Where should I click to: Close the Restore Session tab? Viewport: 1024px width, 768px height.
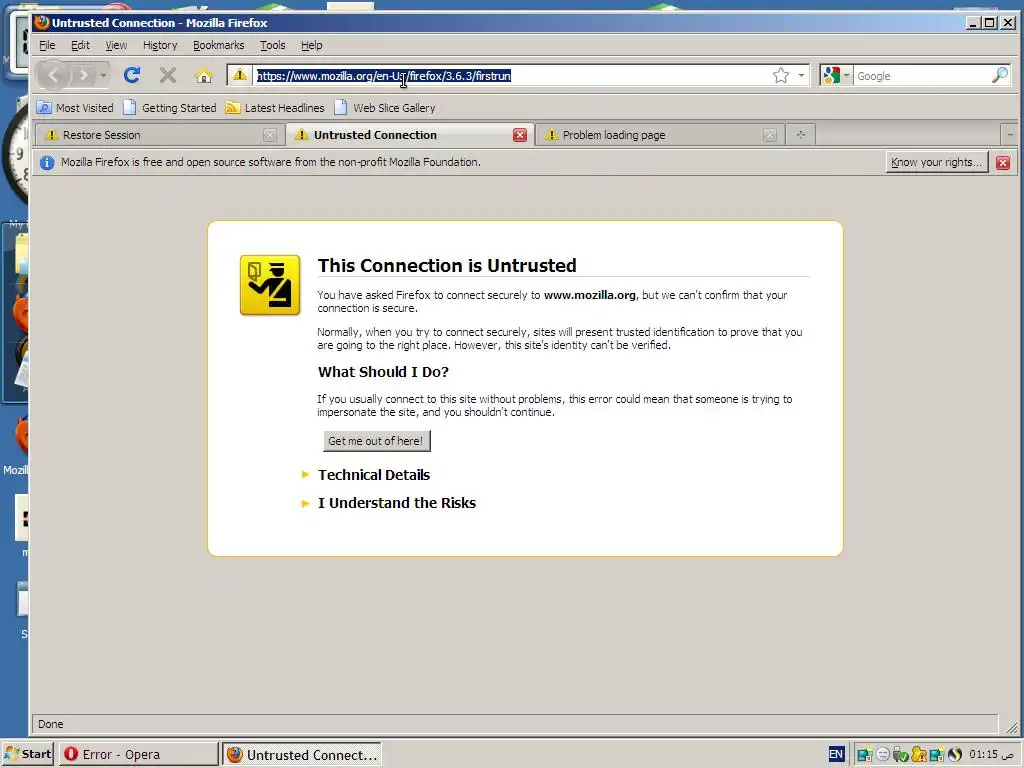click(x=270, y=135)
